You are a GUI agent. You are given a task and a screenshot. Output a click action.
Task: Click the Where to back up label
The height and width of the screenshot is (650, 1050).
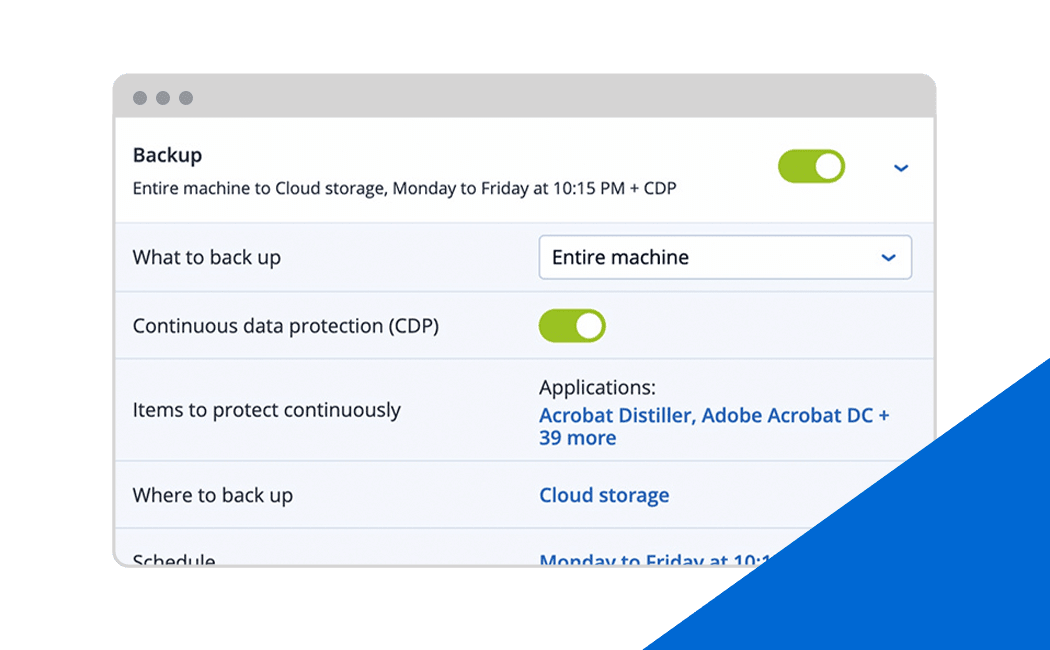213,495
